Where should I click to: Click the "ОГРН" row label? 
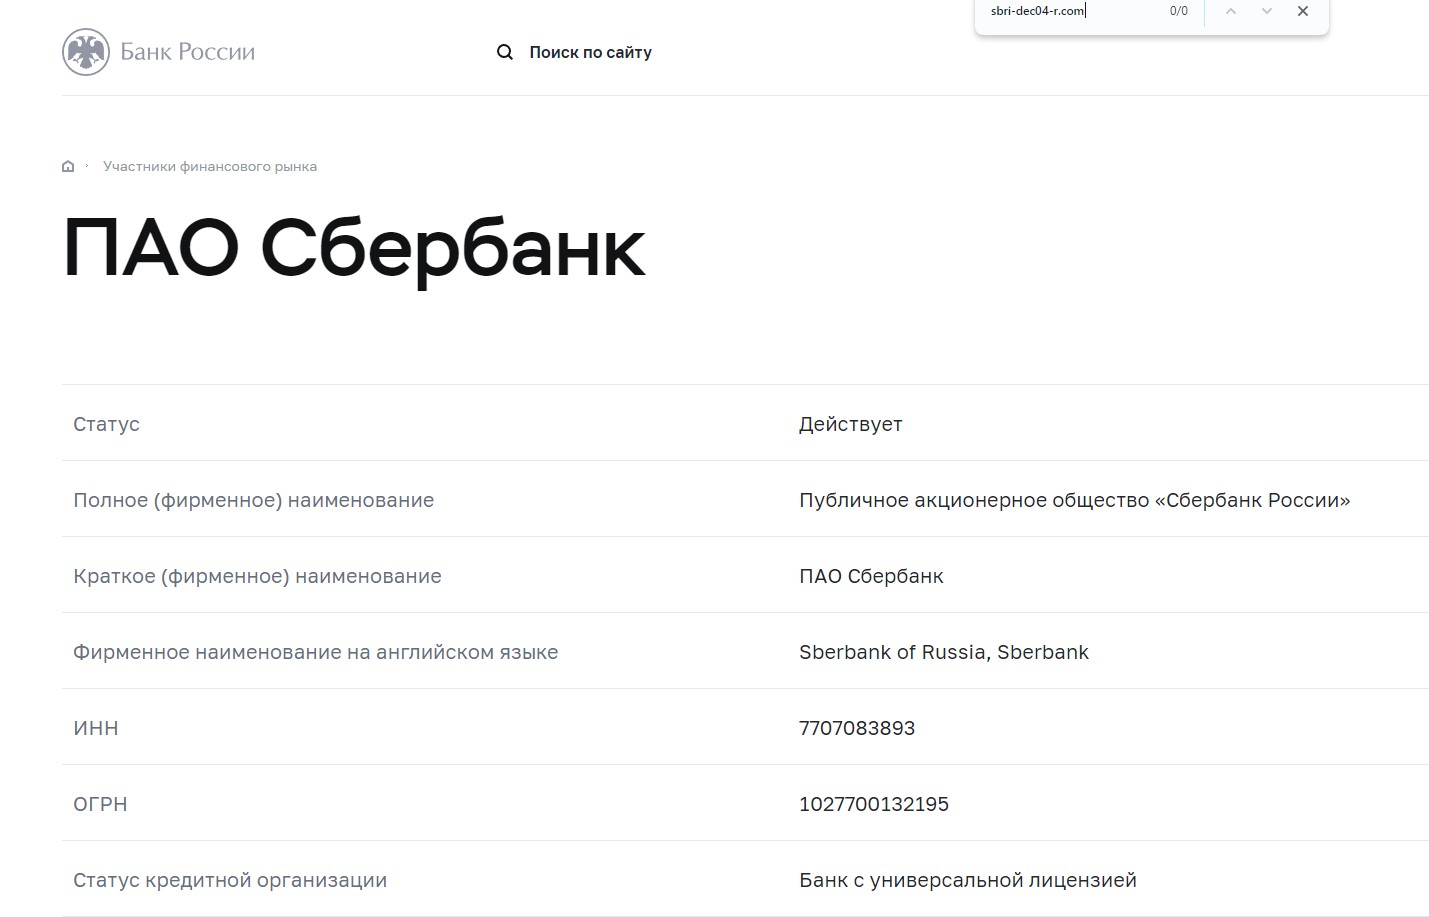point(100,804)
